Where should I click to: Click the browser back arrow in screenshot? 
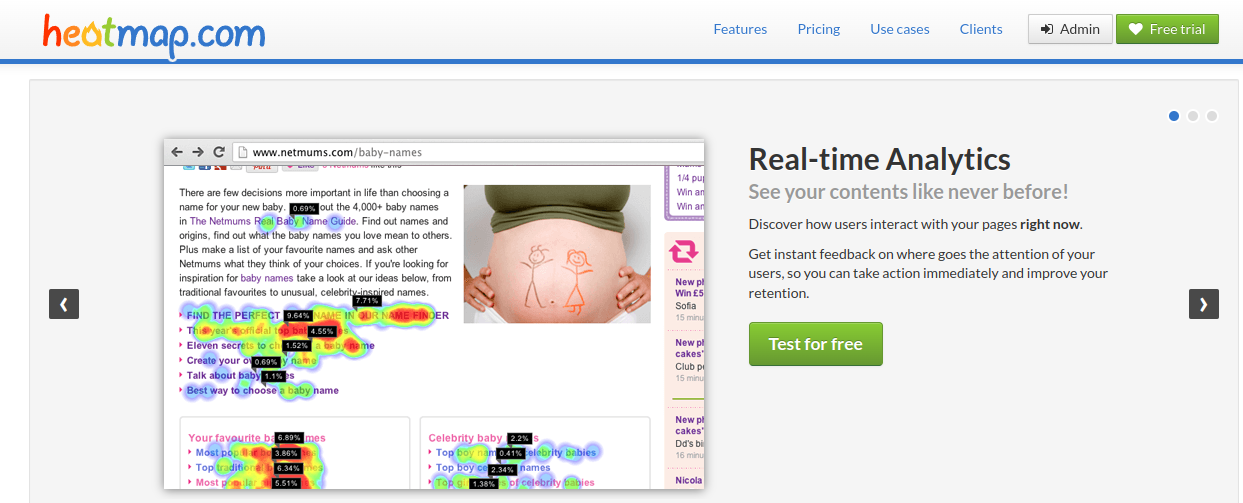click(177, 152)
